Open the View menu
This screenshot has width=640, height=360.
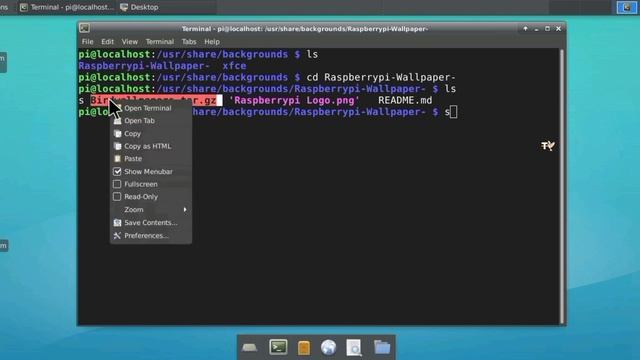click(x=130, y=42)
